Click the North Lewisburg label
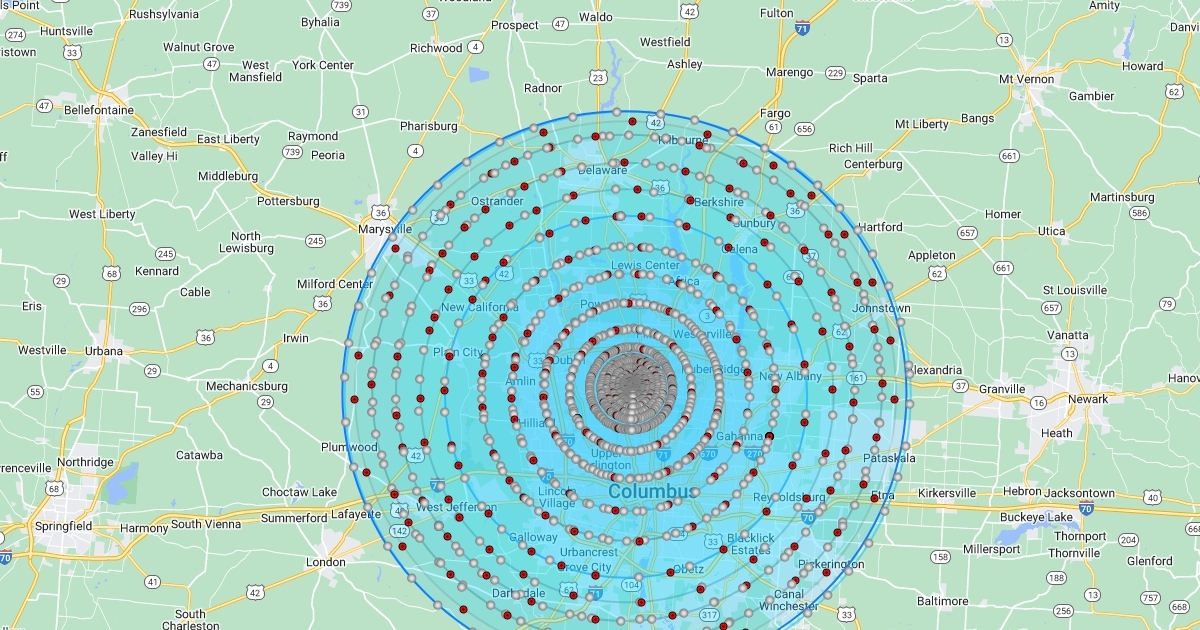Image resolution: width=1200 pixels, height=630 pixels. pos(245,242)
